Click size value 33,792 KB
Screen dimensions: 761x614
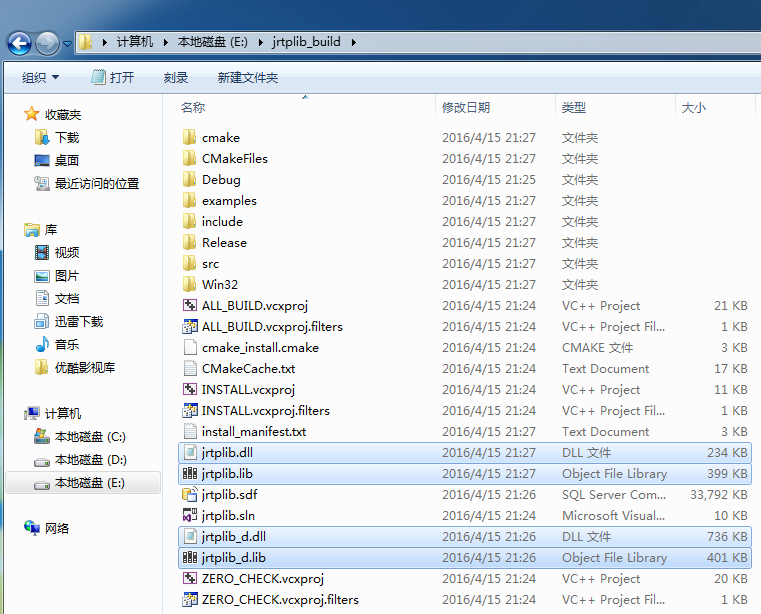[718, 495]
